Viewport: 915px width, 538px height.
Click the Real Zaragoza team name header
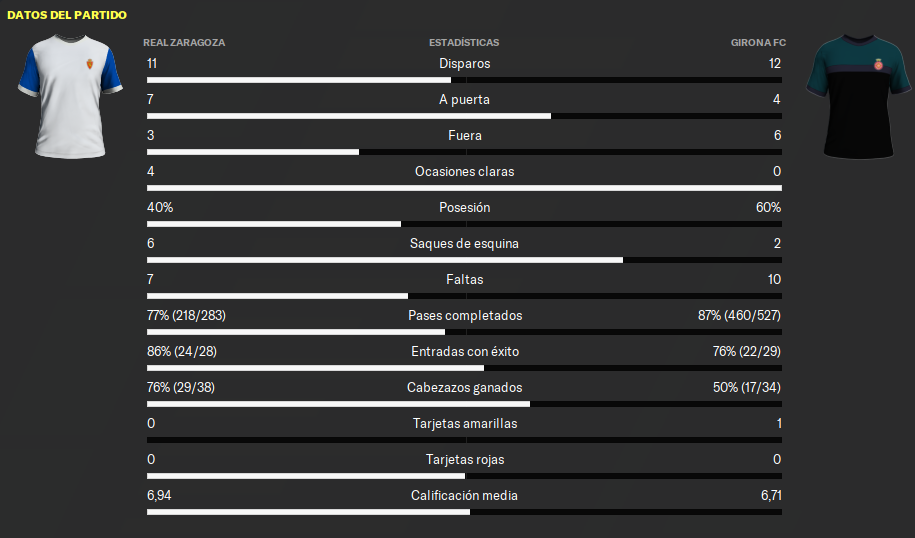(184, 43)
